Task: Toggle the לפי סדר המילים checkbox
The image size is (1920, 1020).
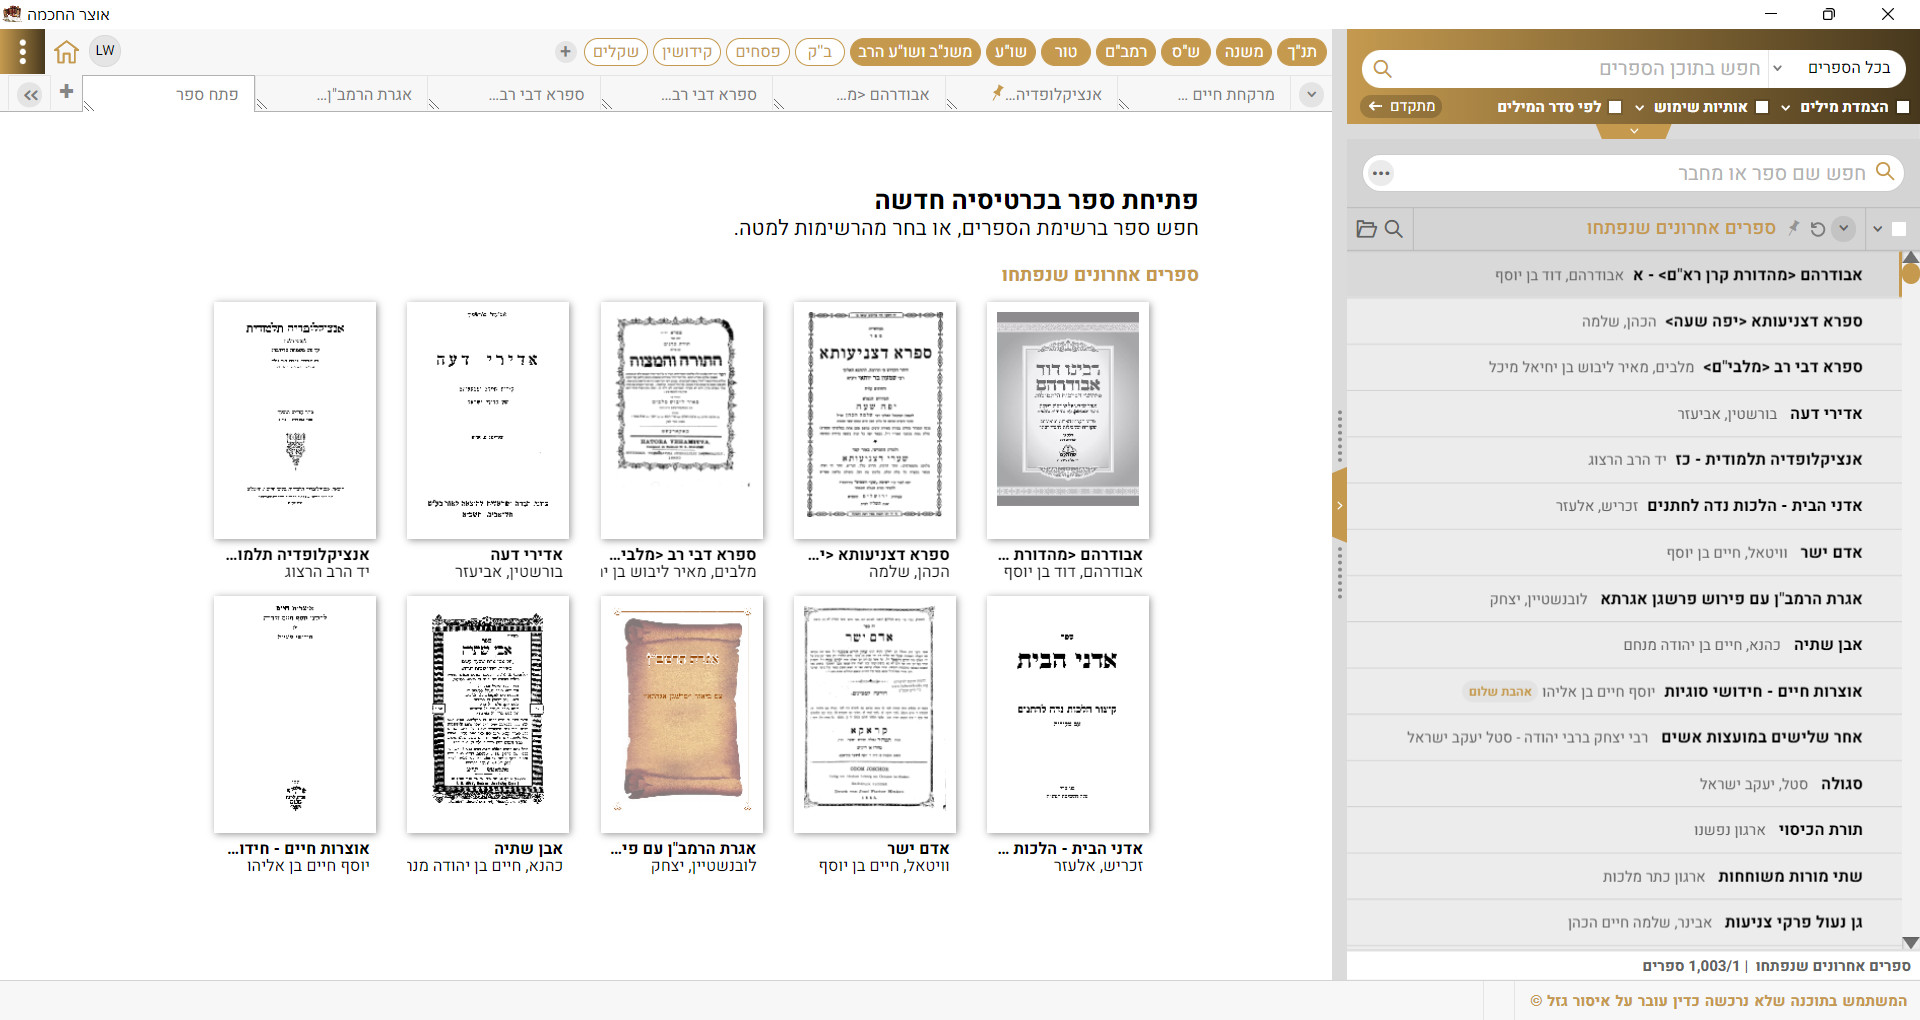Action: 1615,107
